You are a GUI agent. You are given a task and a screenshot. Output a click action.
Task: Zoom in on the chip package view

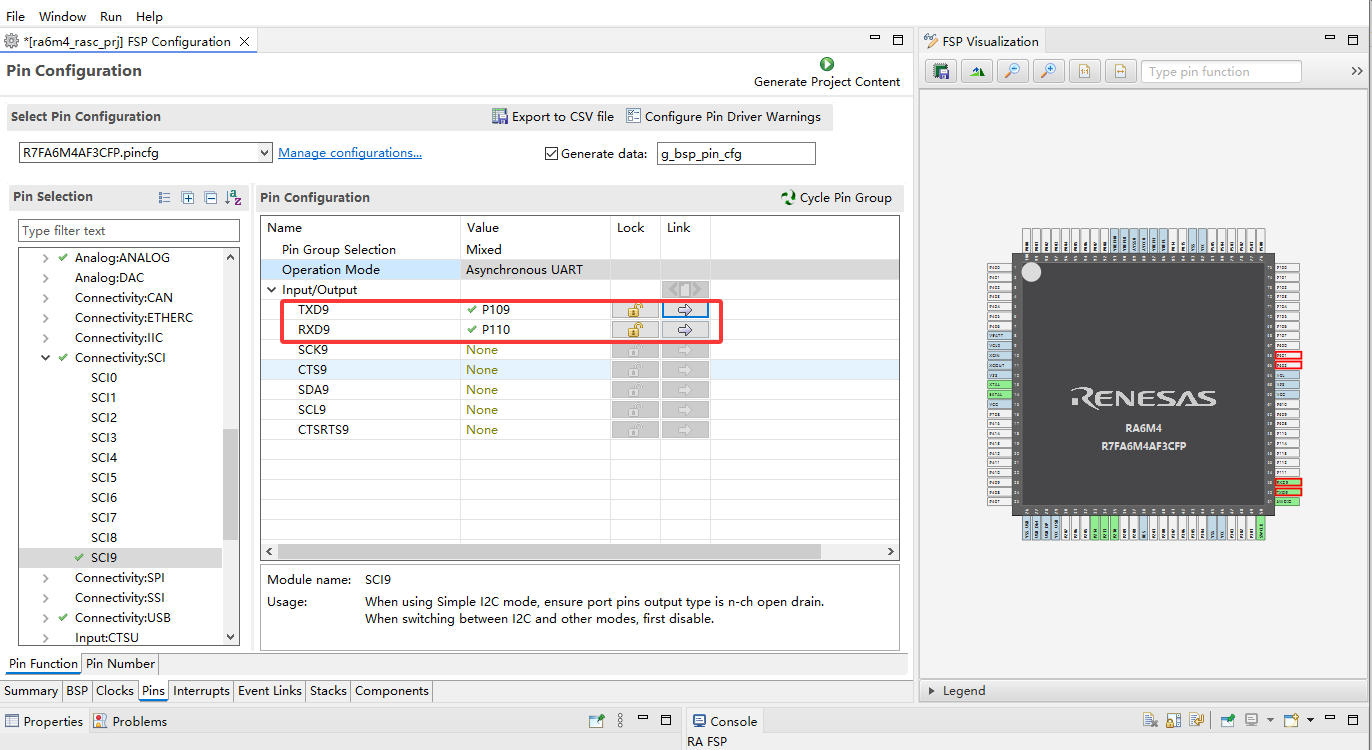(x=1048, y=71)
